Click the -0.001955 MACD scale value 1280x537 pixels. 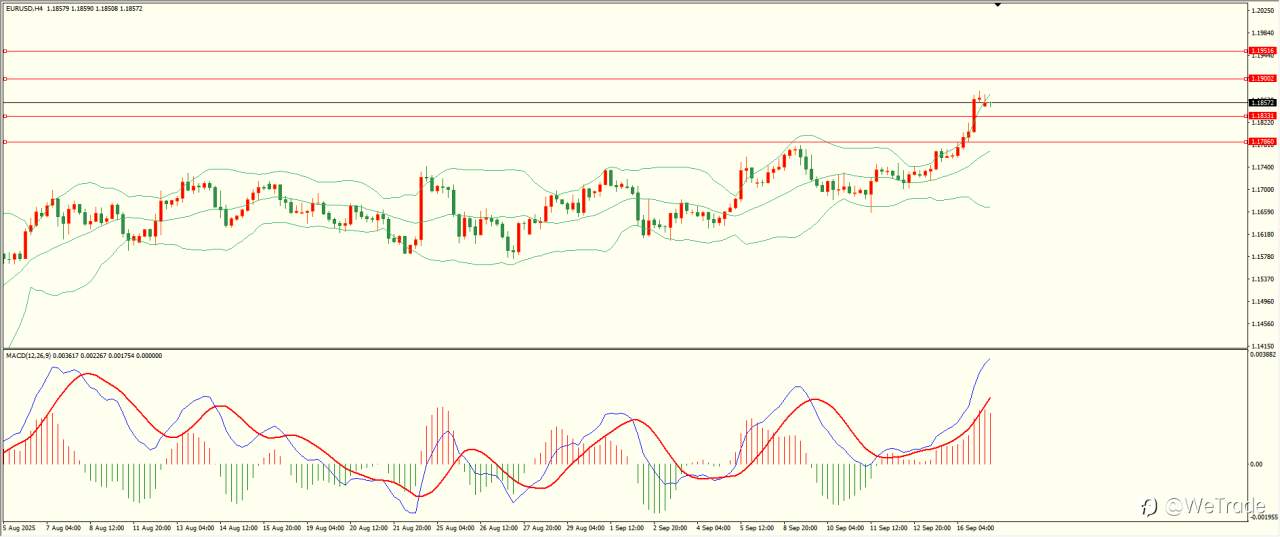[x=1264, y=518]
